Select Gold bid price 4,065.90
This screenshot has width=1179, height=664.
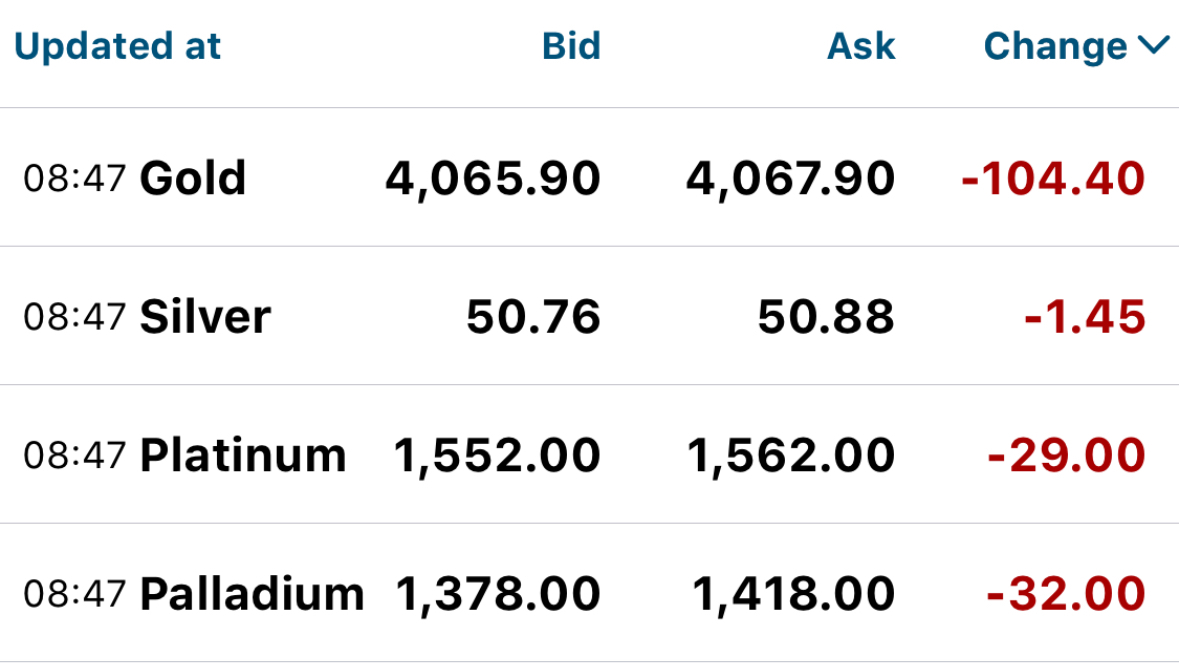(493, 179)
